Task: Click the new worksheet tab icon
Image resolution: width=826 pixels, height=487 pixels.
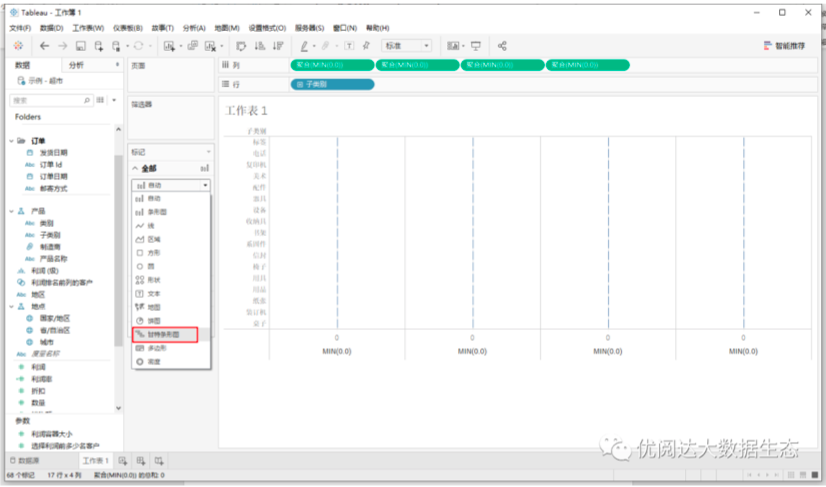Action: pos(123,461)
